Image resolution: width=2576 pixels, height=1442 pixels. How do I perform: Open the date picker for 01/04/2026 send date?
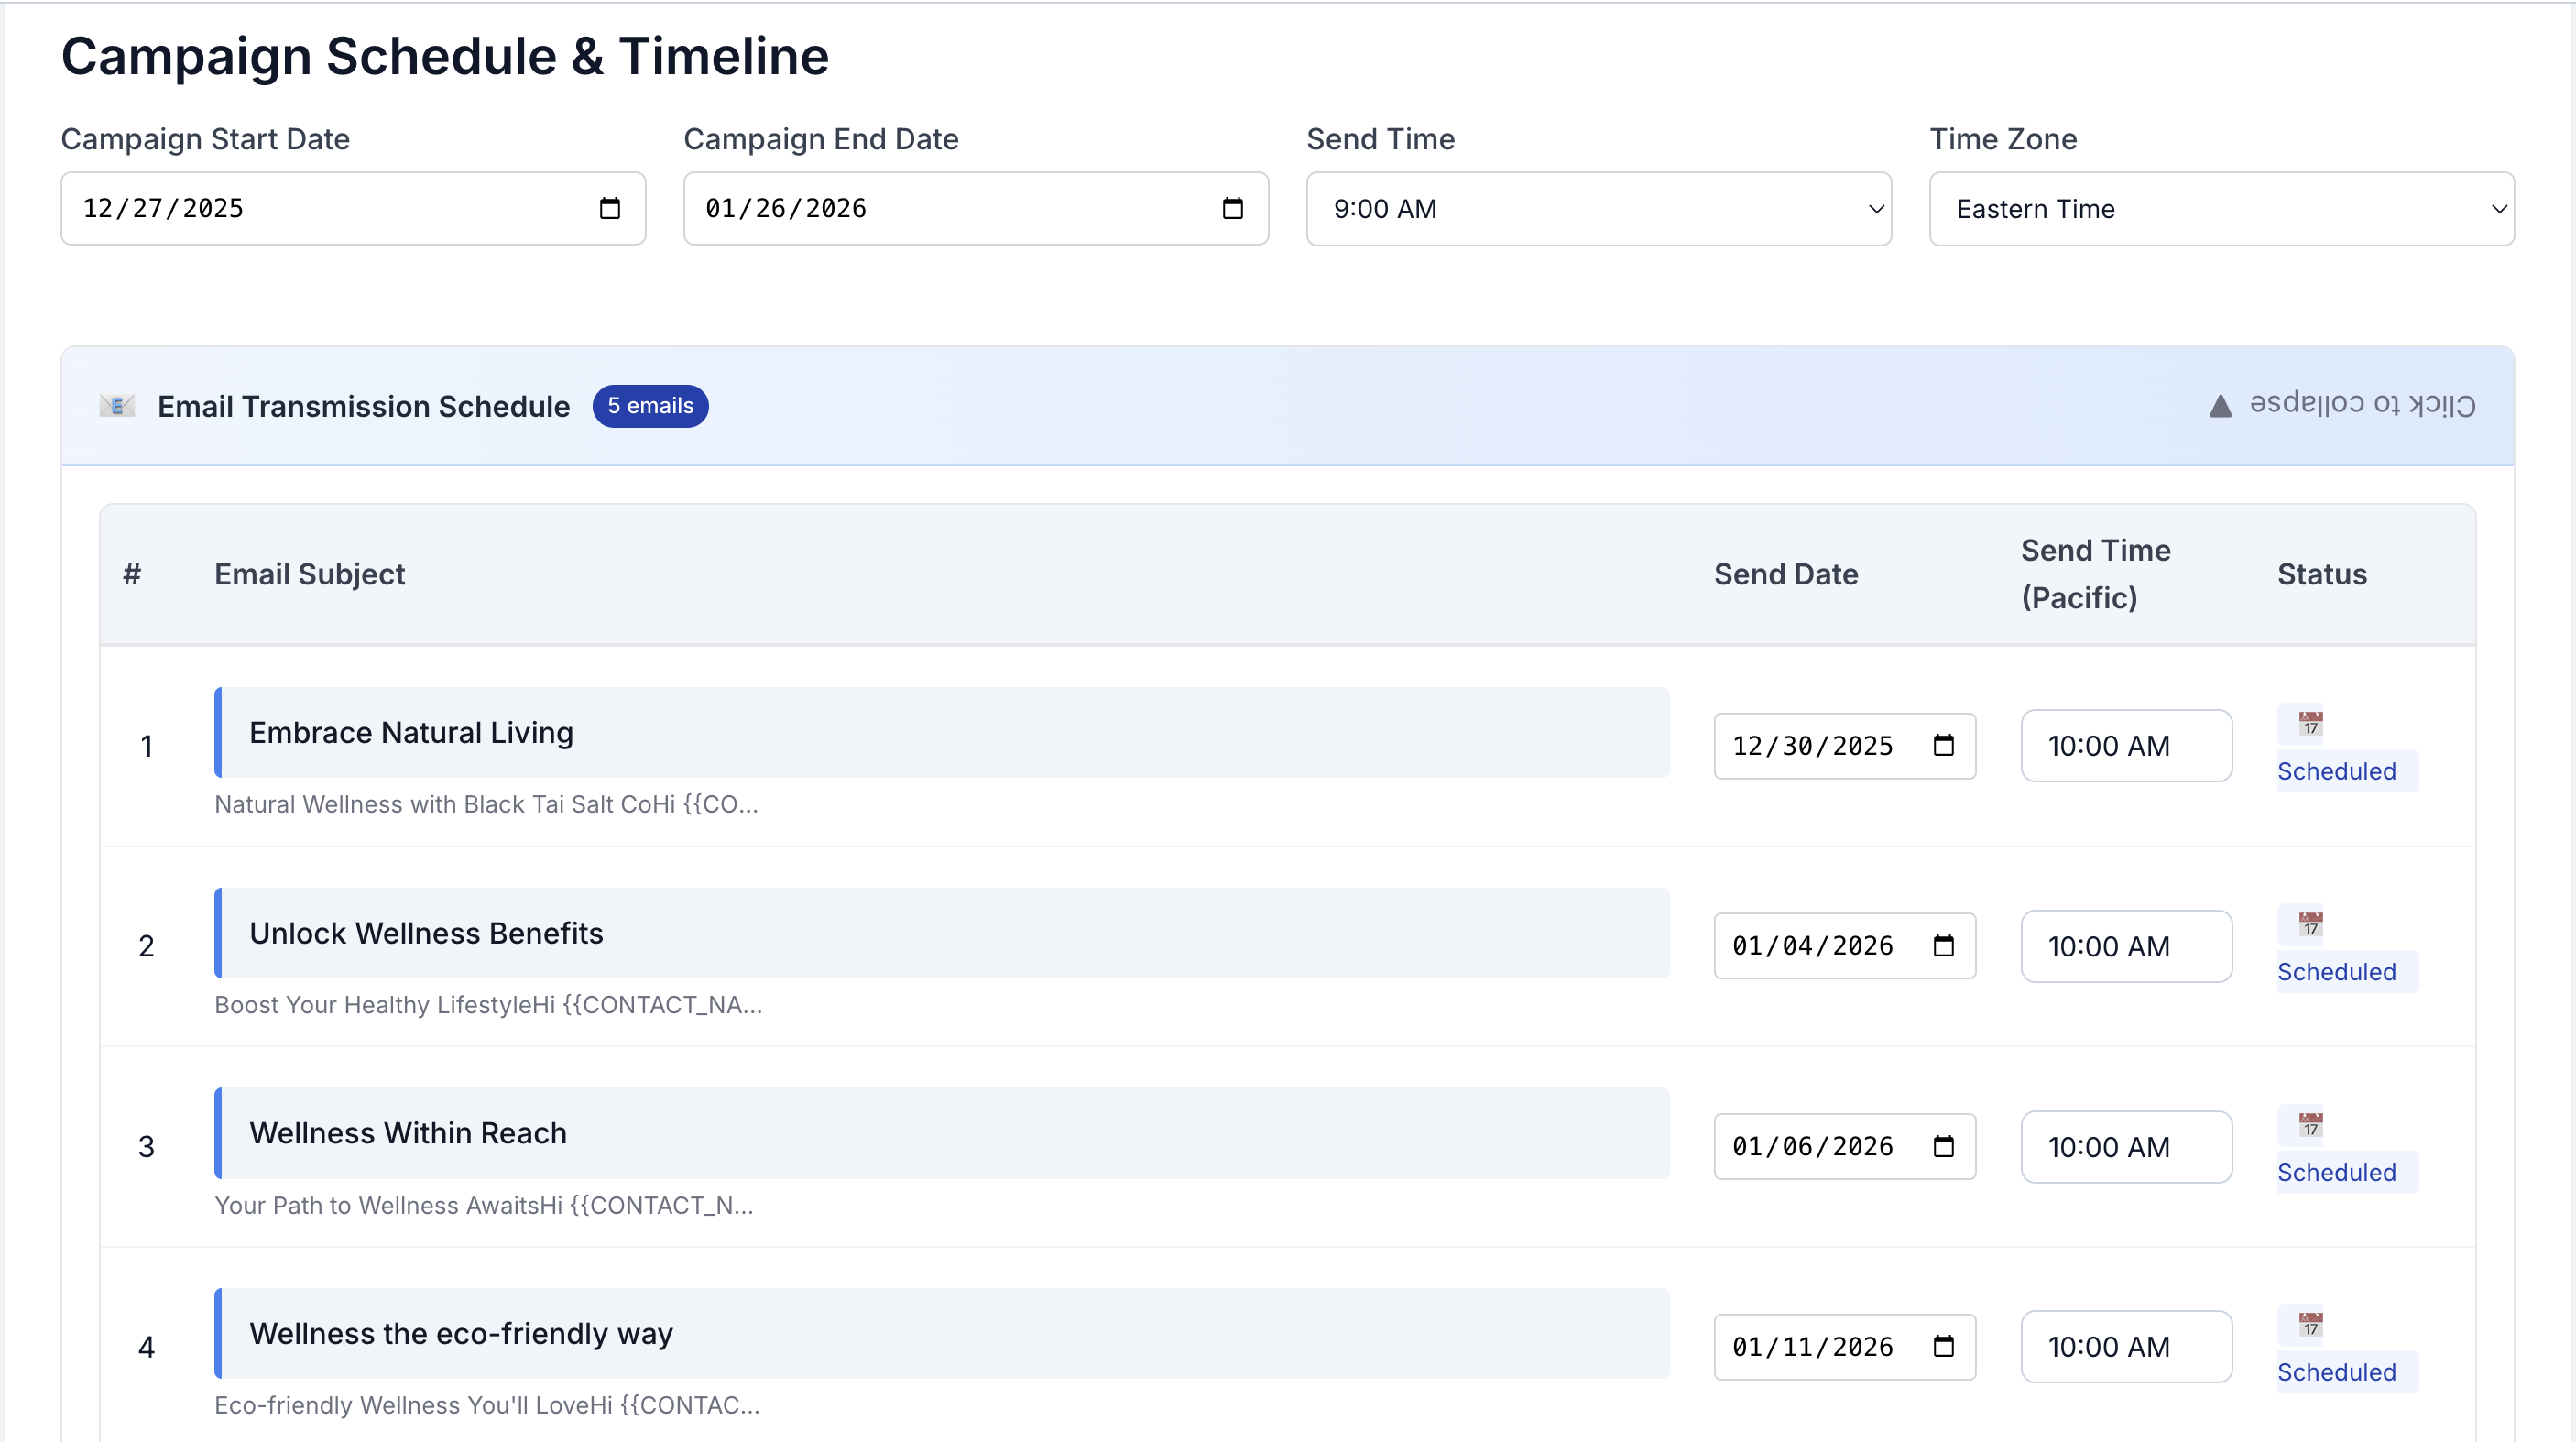tap(1944, 945)
